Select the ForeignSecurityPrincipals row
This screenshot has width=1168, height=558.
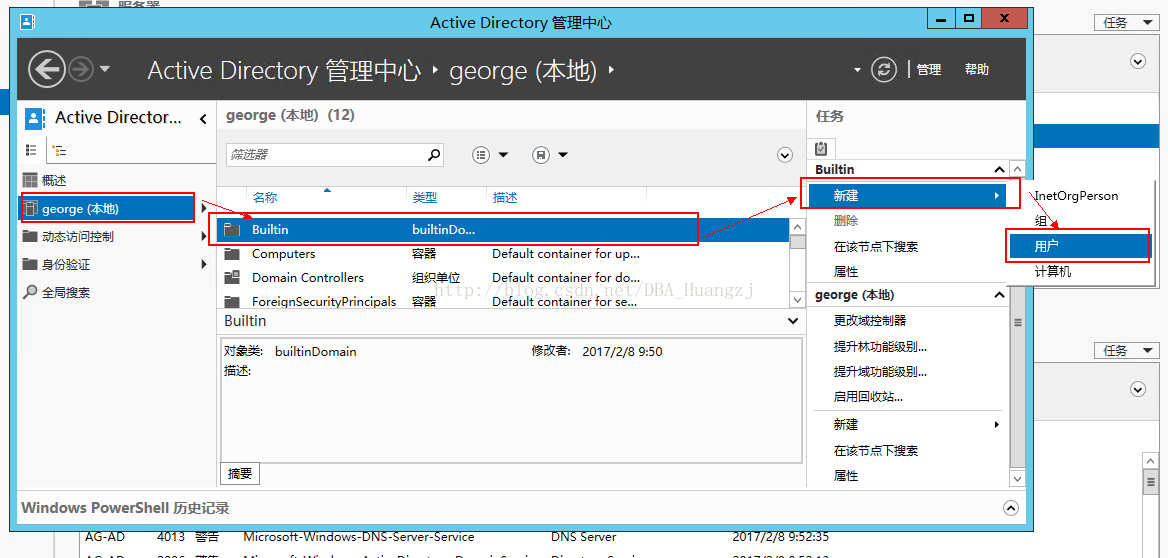click(503, 300)
